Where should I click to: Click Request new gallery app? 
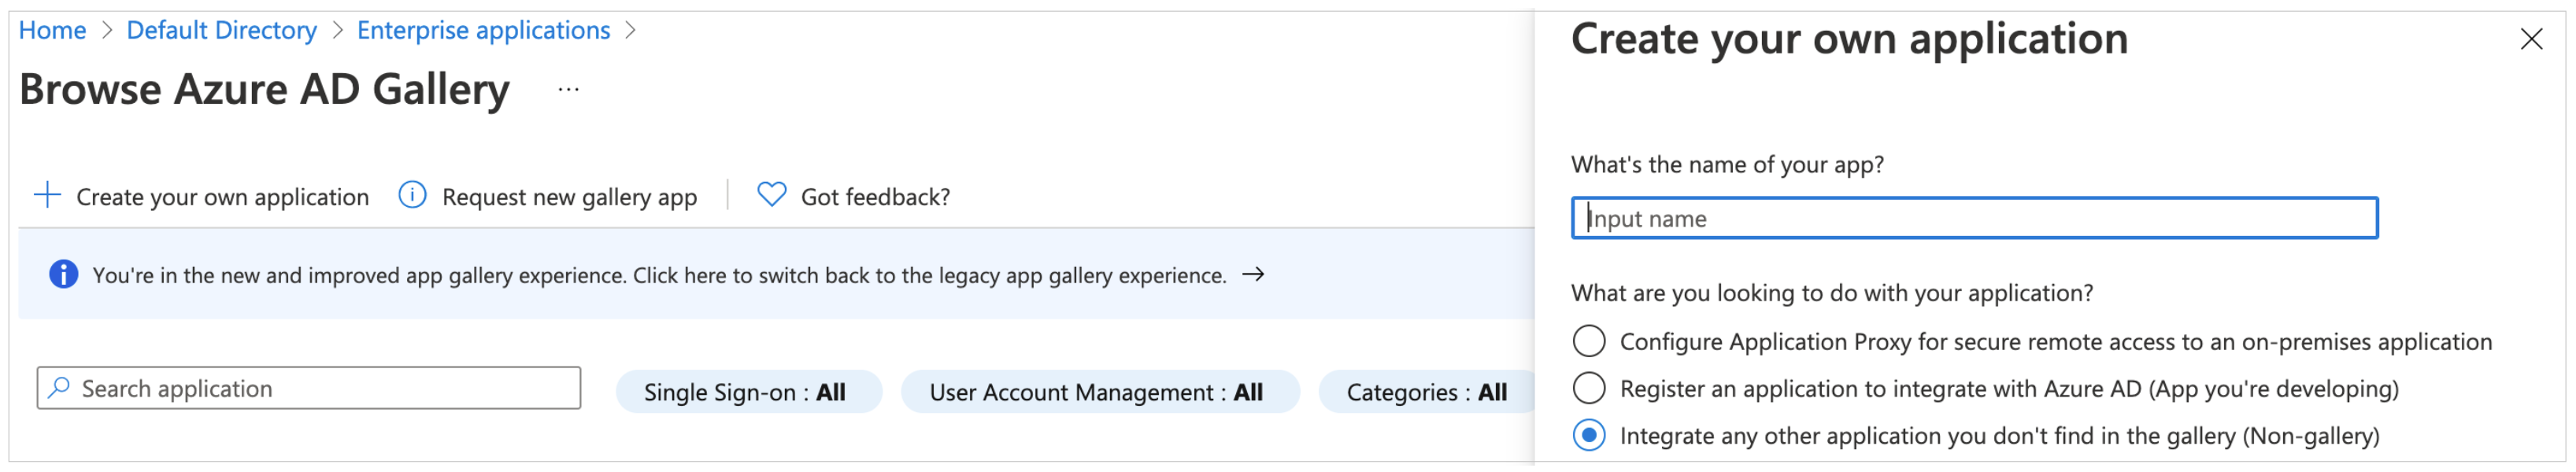[569, 197]
